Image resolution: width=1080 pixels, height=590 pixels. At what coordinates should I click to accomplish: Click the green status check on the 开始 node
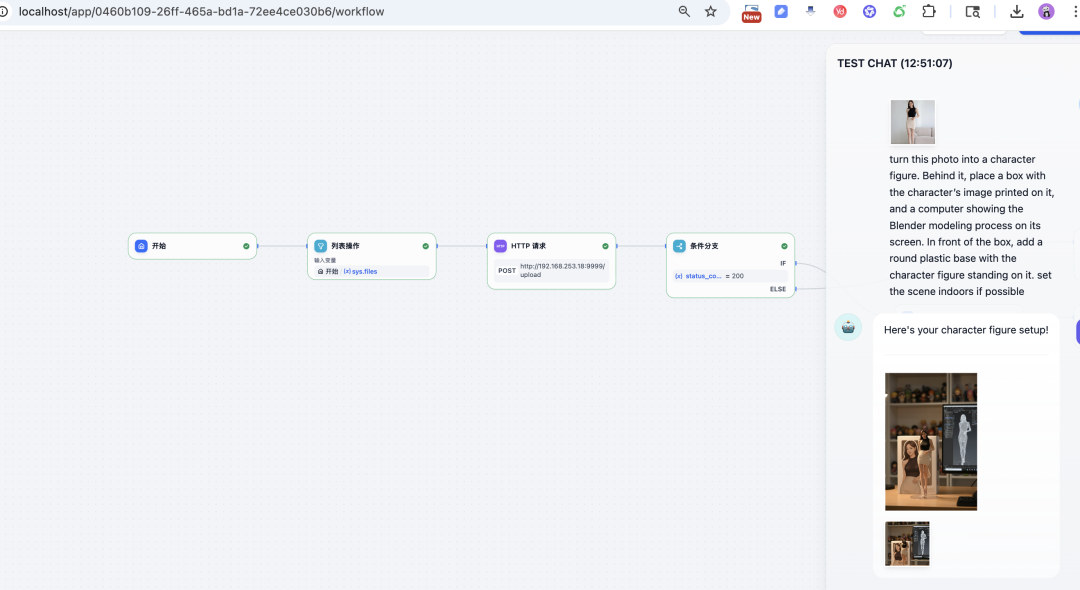pyautogui.click(x=245, y=245)
